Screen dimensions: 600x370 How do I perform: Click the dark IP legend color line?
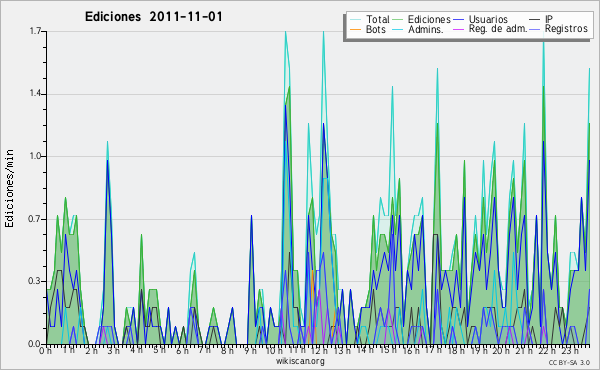535,20
